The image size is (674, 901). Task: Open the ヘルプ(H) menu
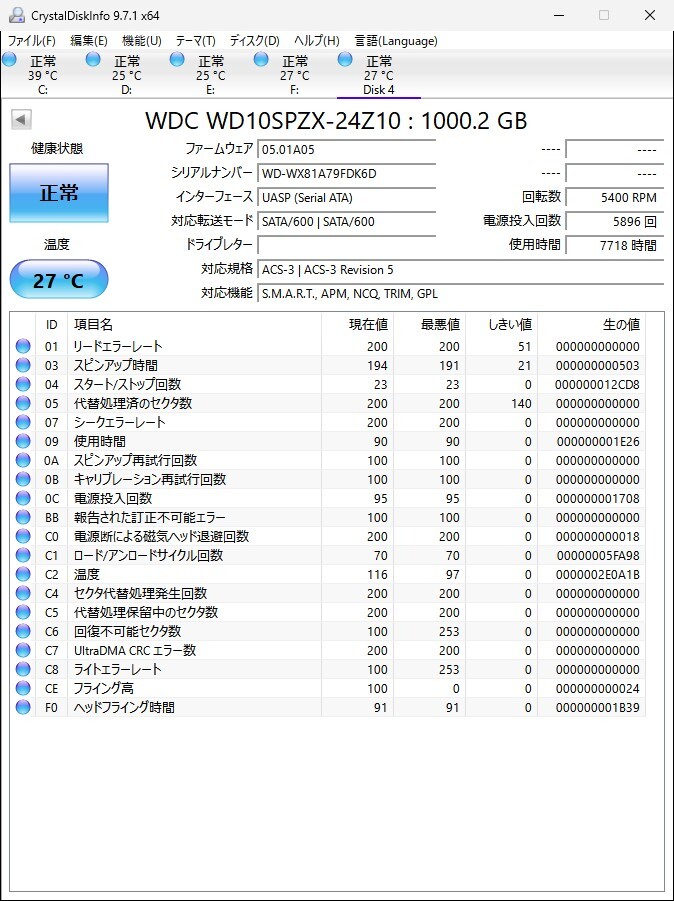click(317, 41)
